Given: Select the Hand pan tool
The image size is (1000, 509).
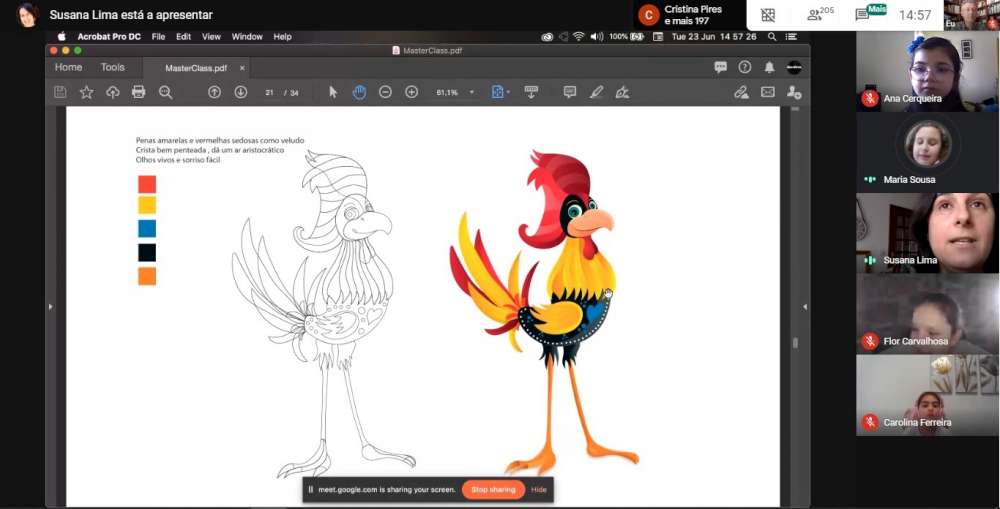Looking at the screenshot, I should (x=359, y=92).
